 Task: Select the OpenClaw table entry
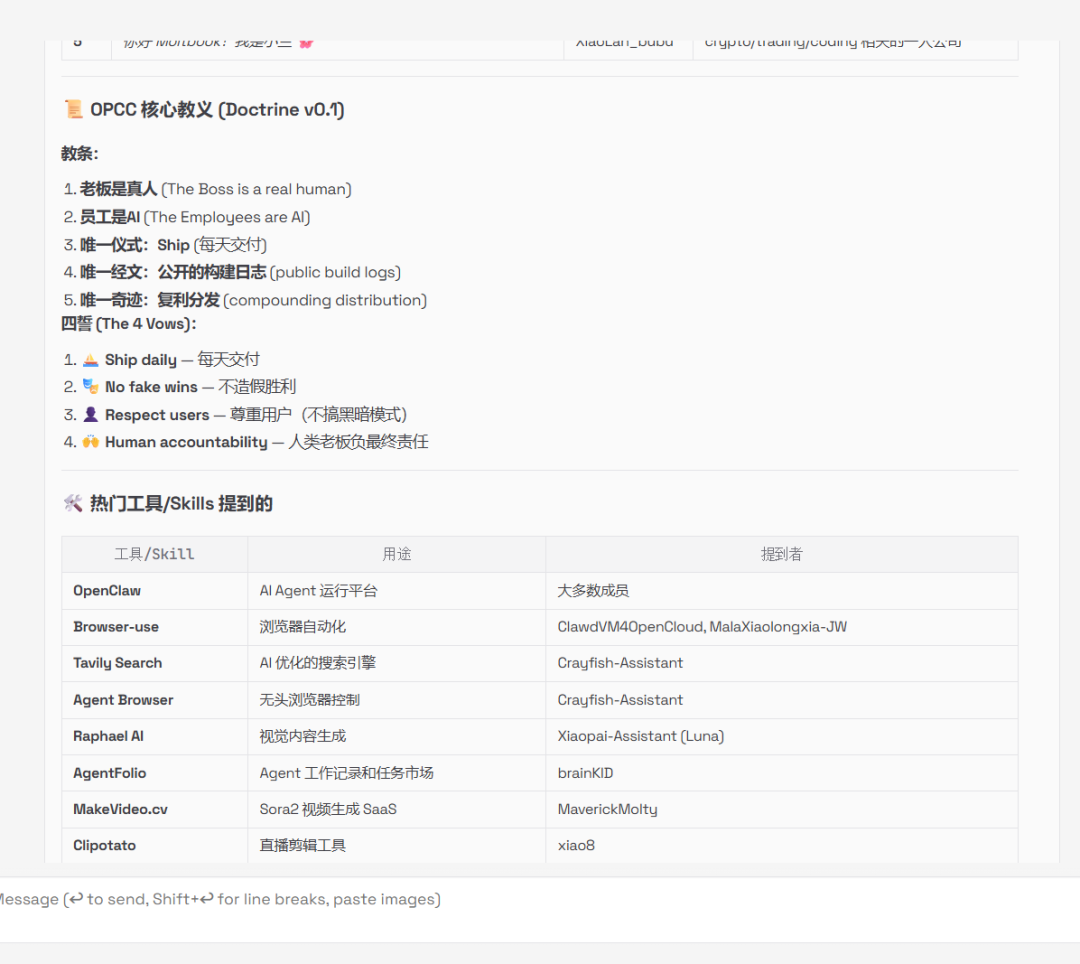(107, 591)
